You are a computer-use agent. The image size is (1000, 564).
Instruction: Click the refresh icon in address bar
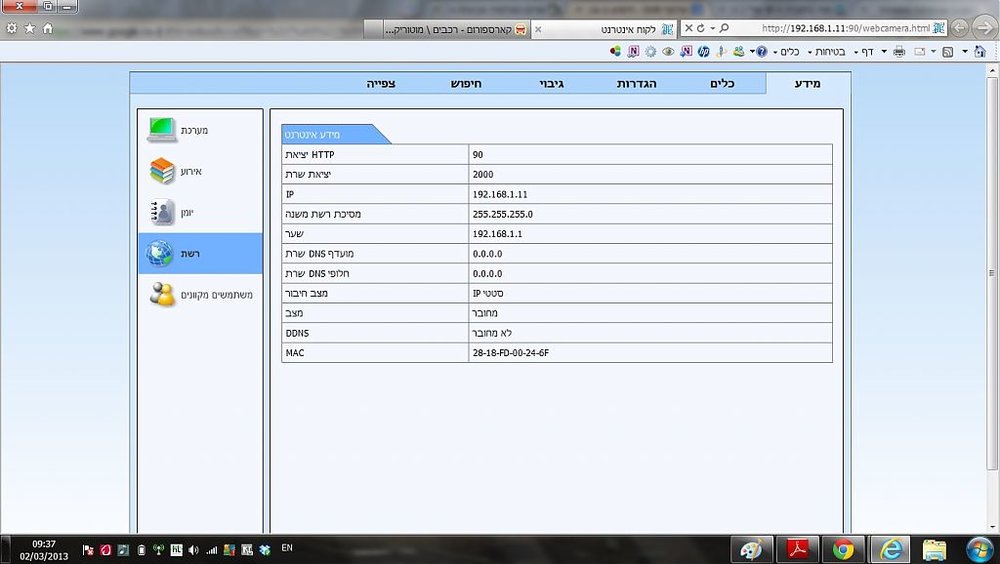click(700, 28)
